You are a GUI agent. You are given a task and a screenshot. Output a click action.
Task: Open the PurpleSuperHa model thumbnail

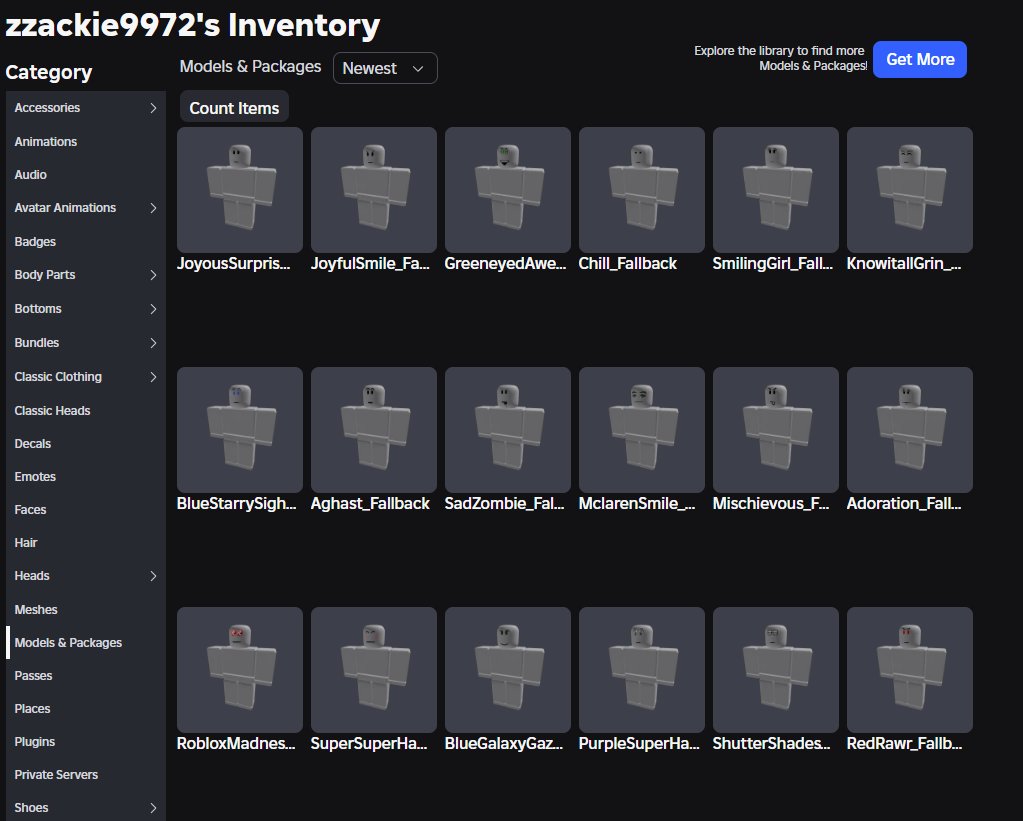(641, 670)
